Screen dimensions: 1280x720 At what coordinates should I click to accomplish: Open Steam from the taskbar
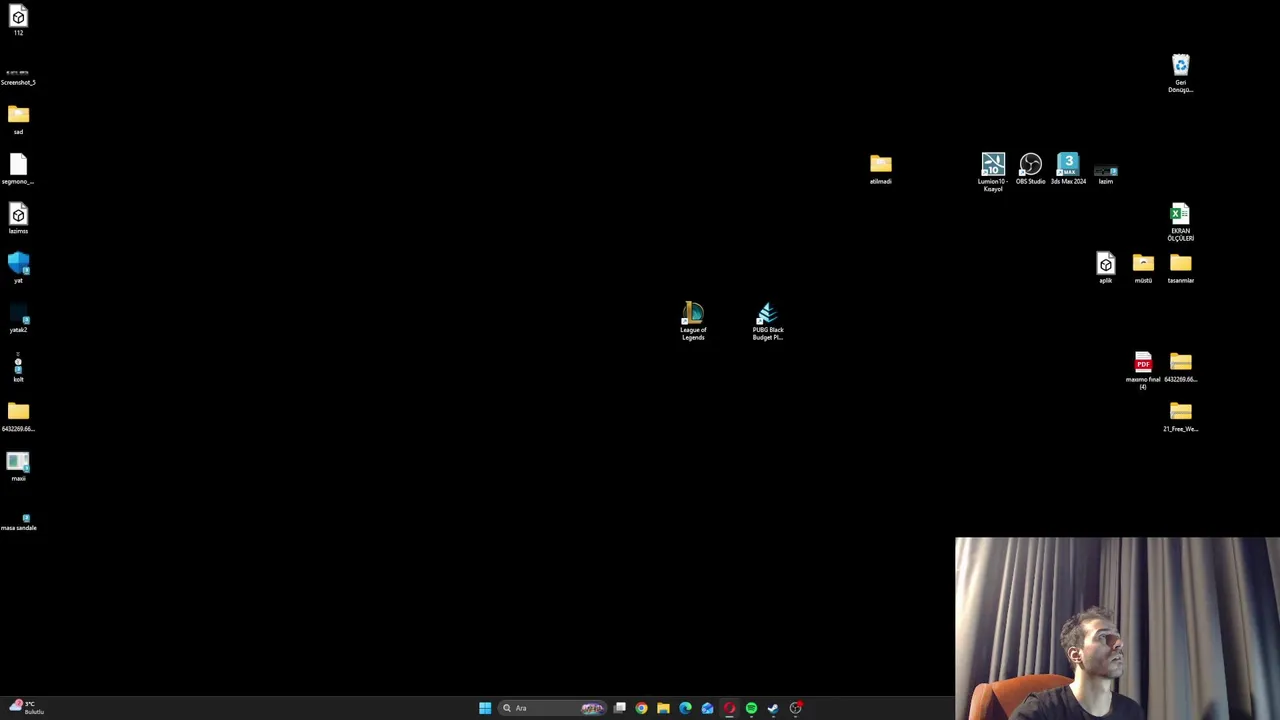(773, 708)
